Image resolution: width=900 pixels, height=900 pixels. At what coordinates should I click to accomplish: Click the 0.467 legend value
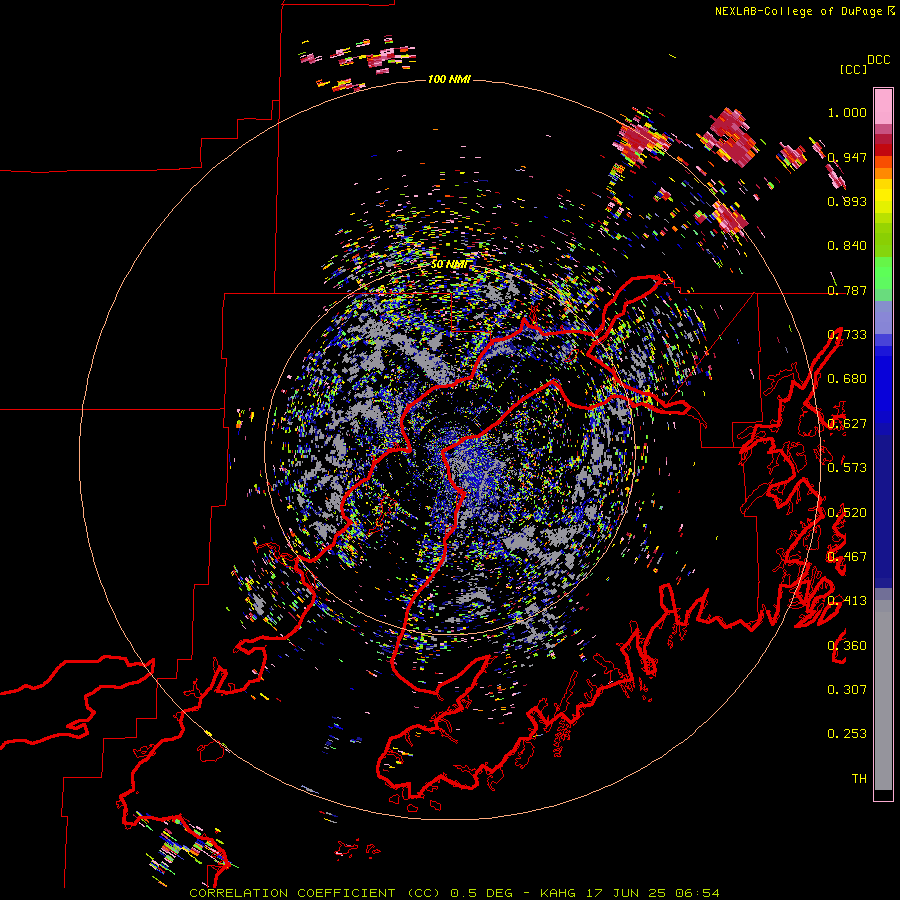click(x=847, y=557)
